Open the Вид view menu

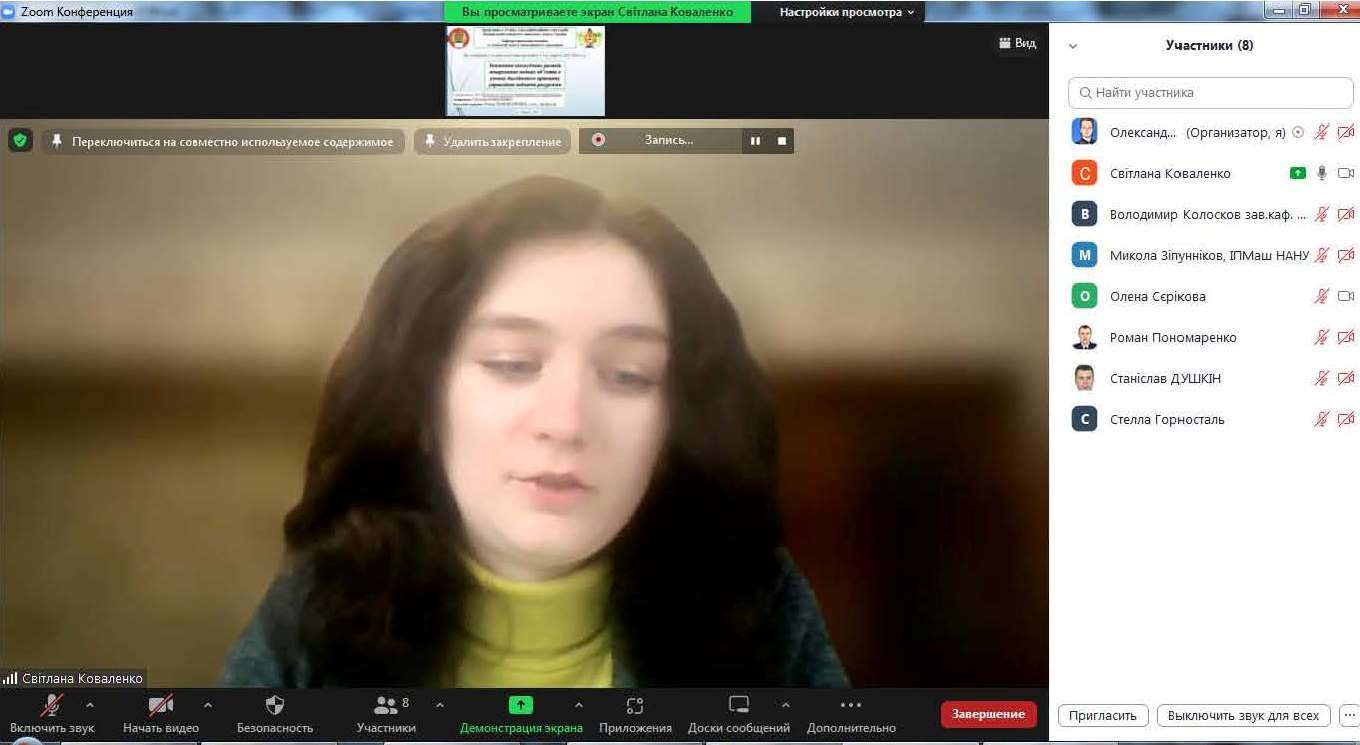(x=1018, y=43)
